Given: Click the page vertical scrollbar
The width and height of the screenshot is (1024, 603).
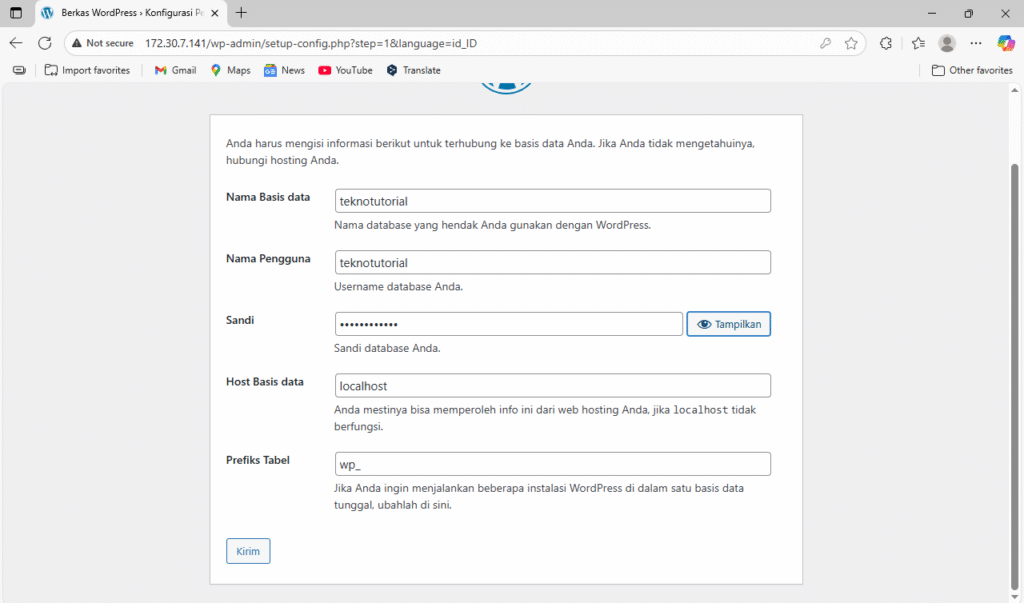Looking at the screenshot, I should coord(1014,376).
